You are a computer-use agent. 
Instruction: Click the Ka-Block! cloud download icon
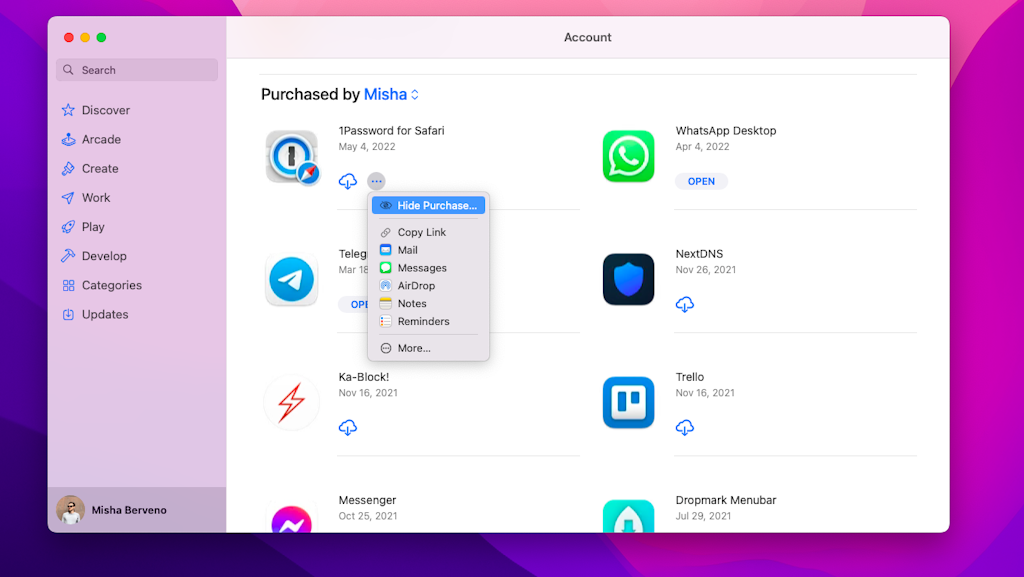[x=348, y=427]
